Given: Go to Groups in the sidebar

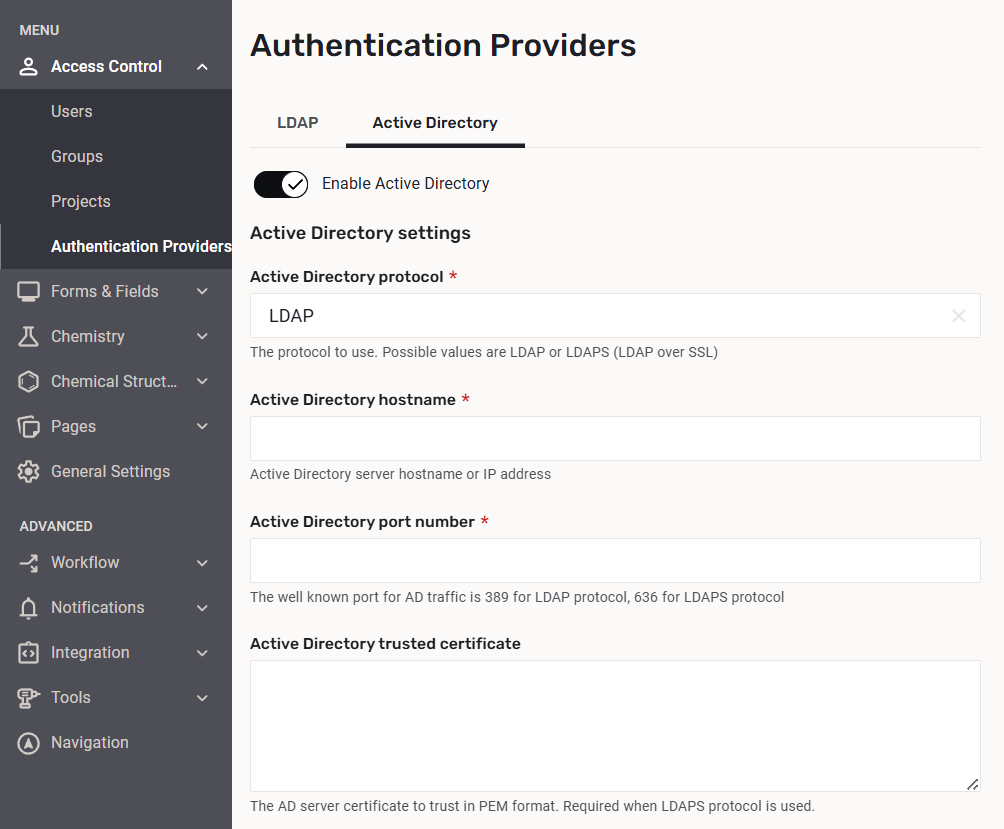Looking at the screenshot, I should pyautogui.click(x=77, y=157).
